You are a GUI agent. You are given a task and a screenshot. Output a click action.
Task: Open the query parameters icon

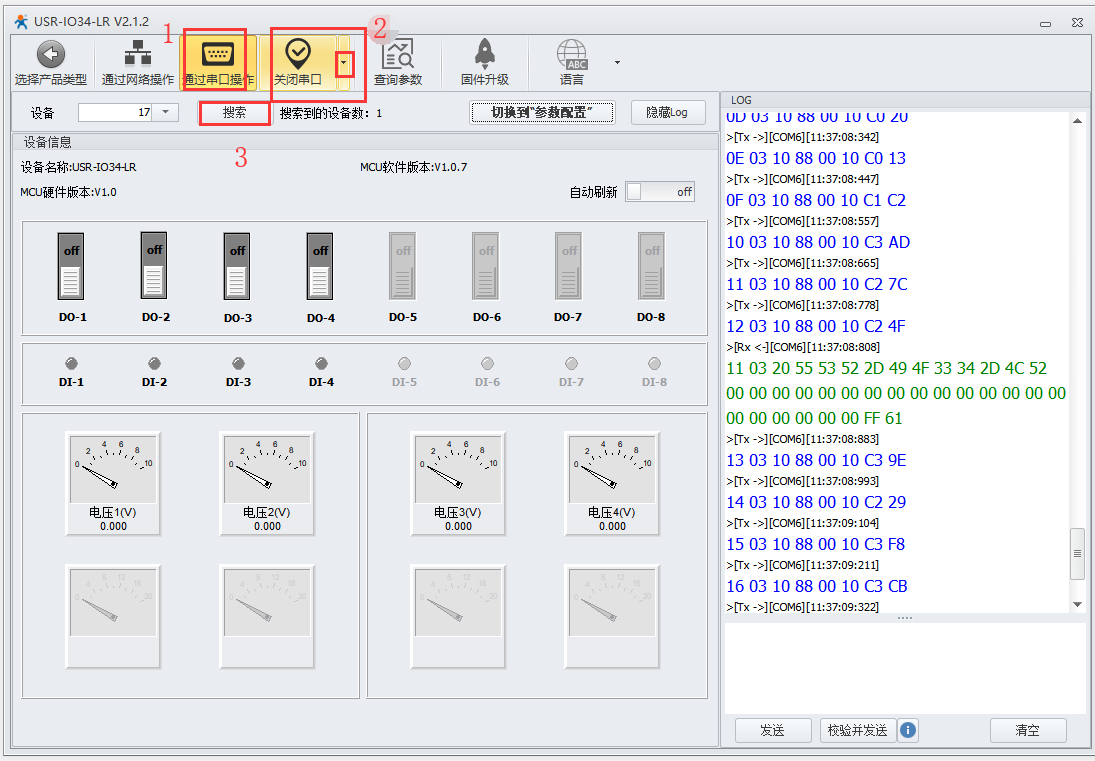coord(398,54)
